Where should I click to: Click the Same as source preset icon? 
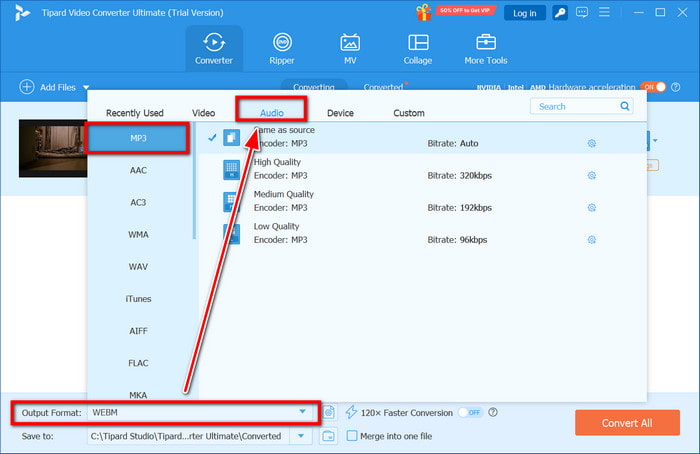pyautogui.click(x=231, y=137)
